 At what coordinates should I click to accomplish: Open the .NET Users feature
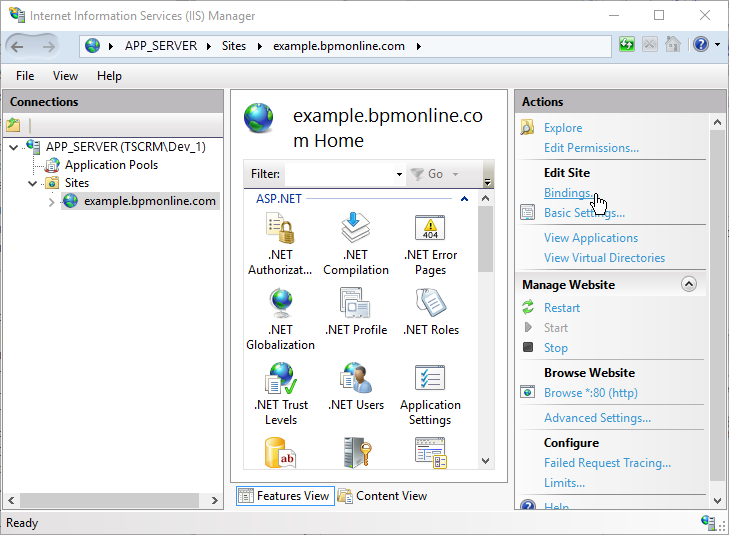(x=356, y=378)
